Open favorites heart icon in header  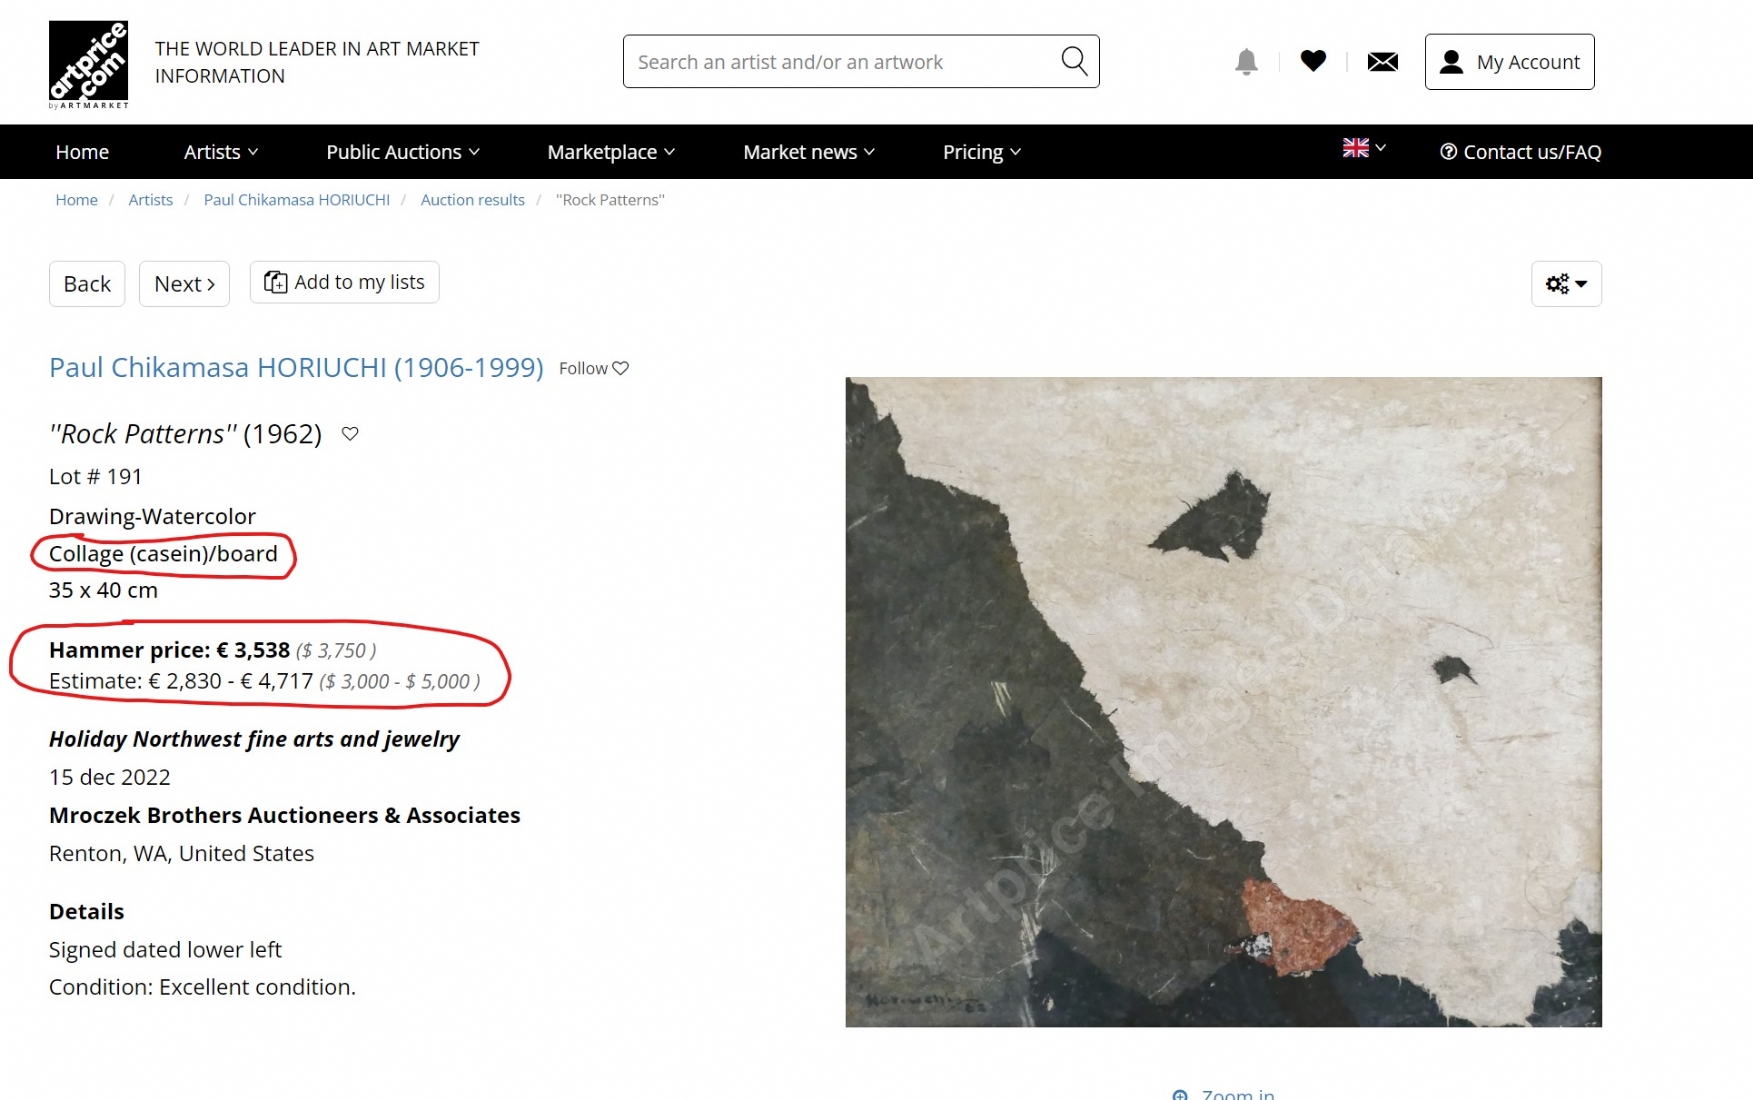(x=1312, y=61)
